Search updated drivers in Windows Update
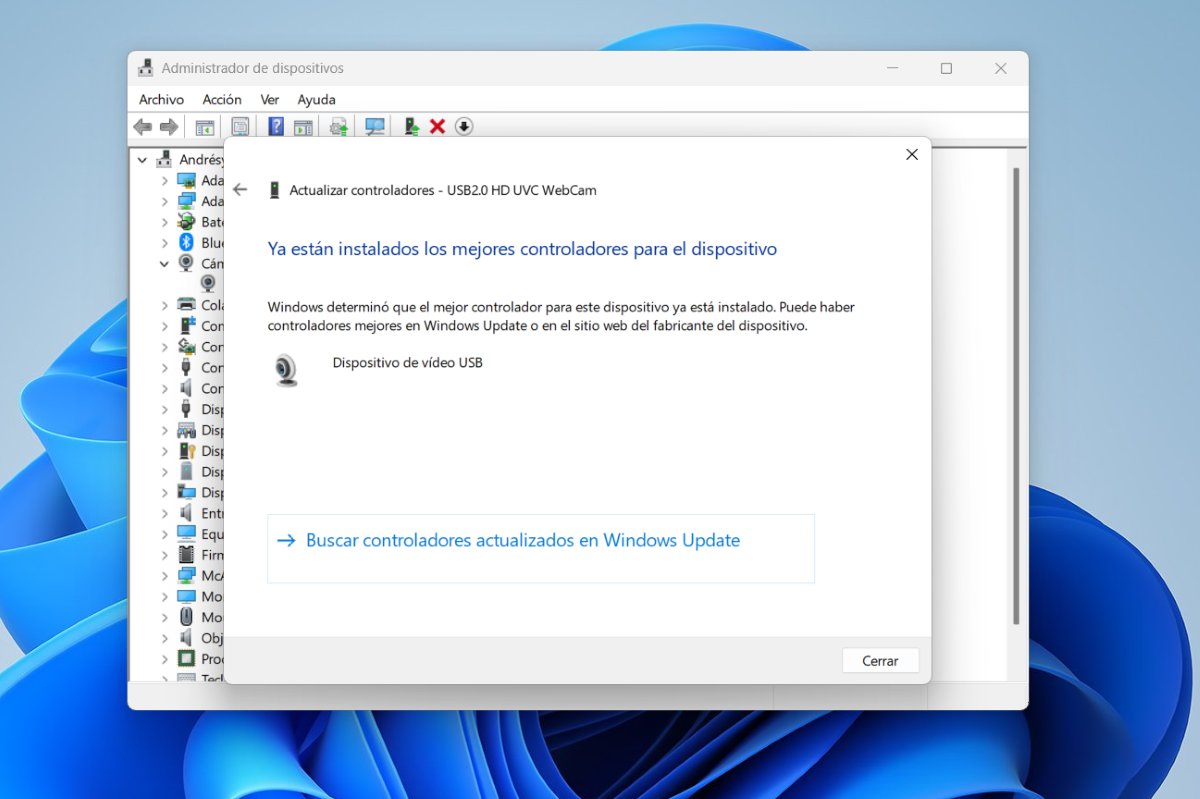 pyautogui.click(x=522, y=541)
